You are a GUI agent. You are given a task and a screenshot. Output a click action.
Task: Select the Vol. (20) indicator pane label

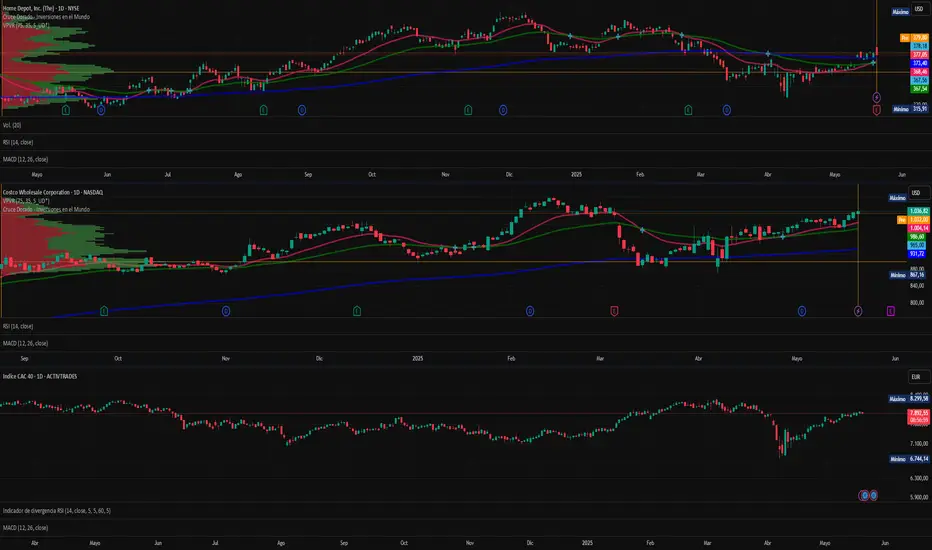pos(12,126)
